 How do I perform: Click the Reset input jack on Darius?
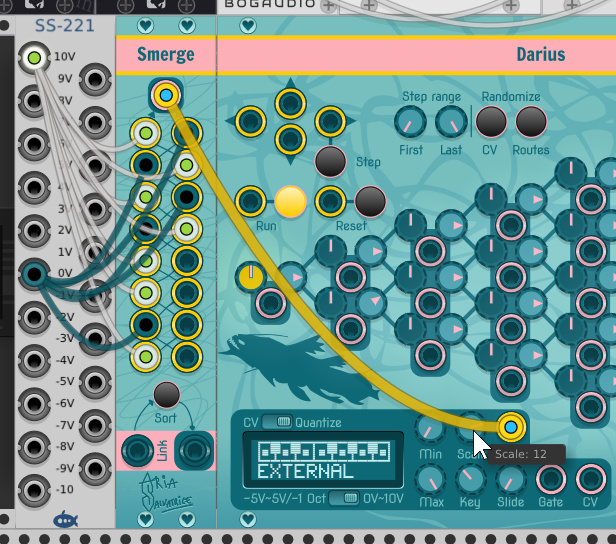[330, 201]
